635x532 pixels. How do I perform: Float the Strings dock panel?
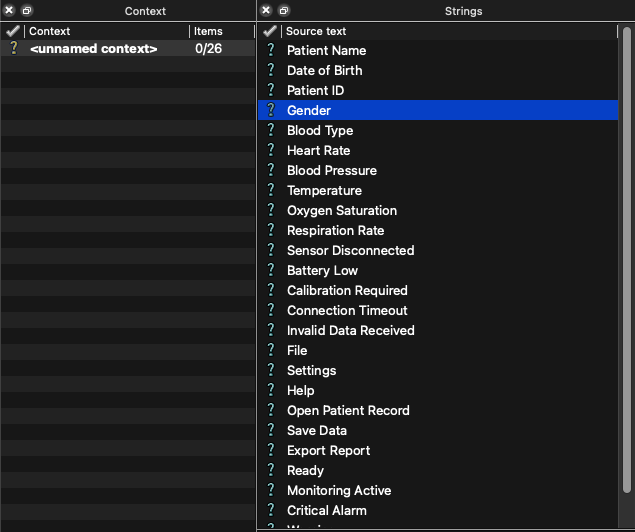pyautogui.click(x=282, y=10)
